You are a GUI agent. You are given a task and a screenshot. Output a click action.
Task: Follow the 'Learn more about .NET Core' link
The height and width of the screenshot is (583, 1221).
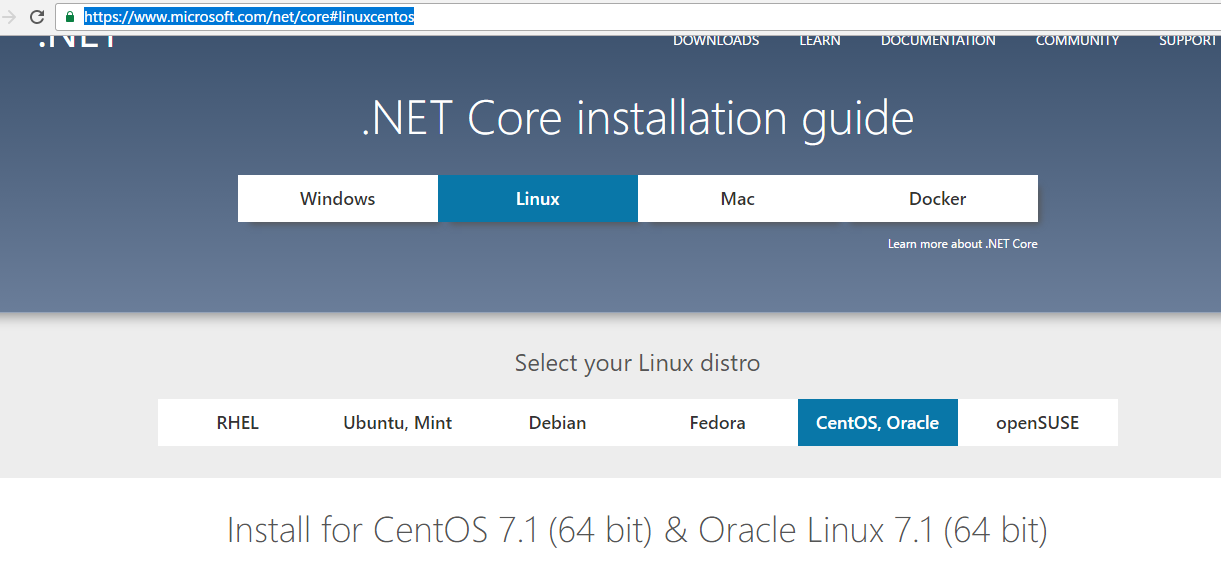(963, 244)
